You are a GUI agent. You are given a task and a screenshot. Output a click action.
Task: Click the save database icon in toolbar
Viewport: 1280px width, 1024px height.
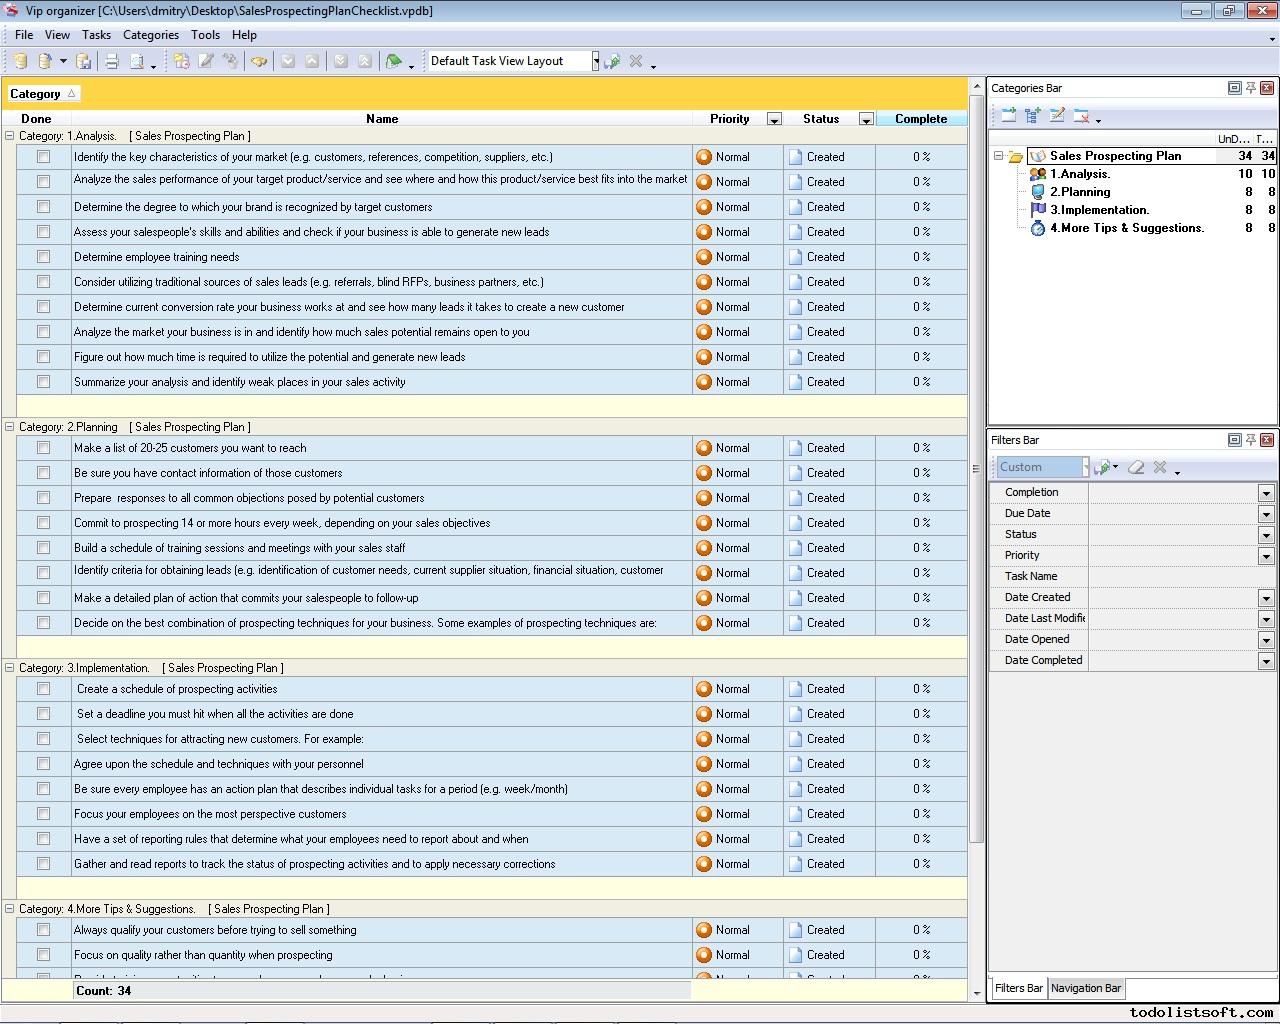tap(84, 62)
